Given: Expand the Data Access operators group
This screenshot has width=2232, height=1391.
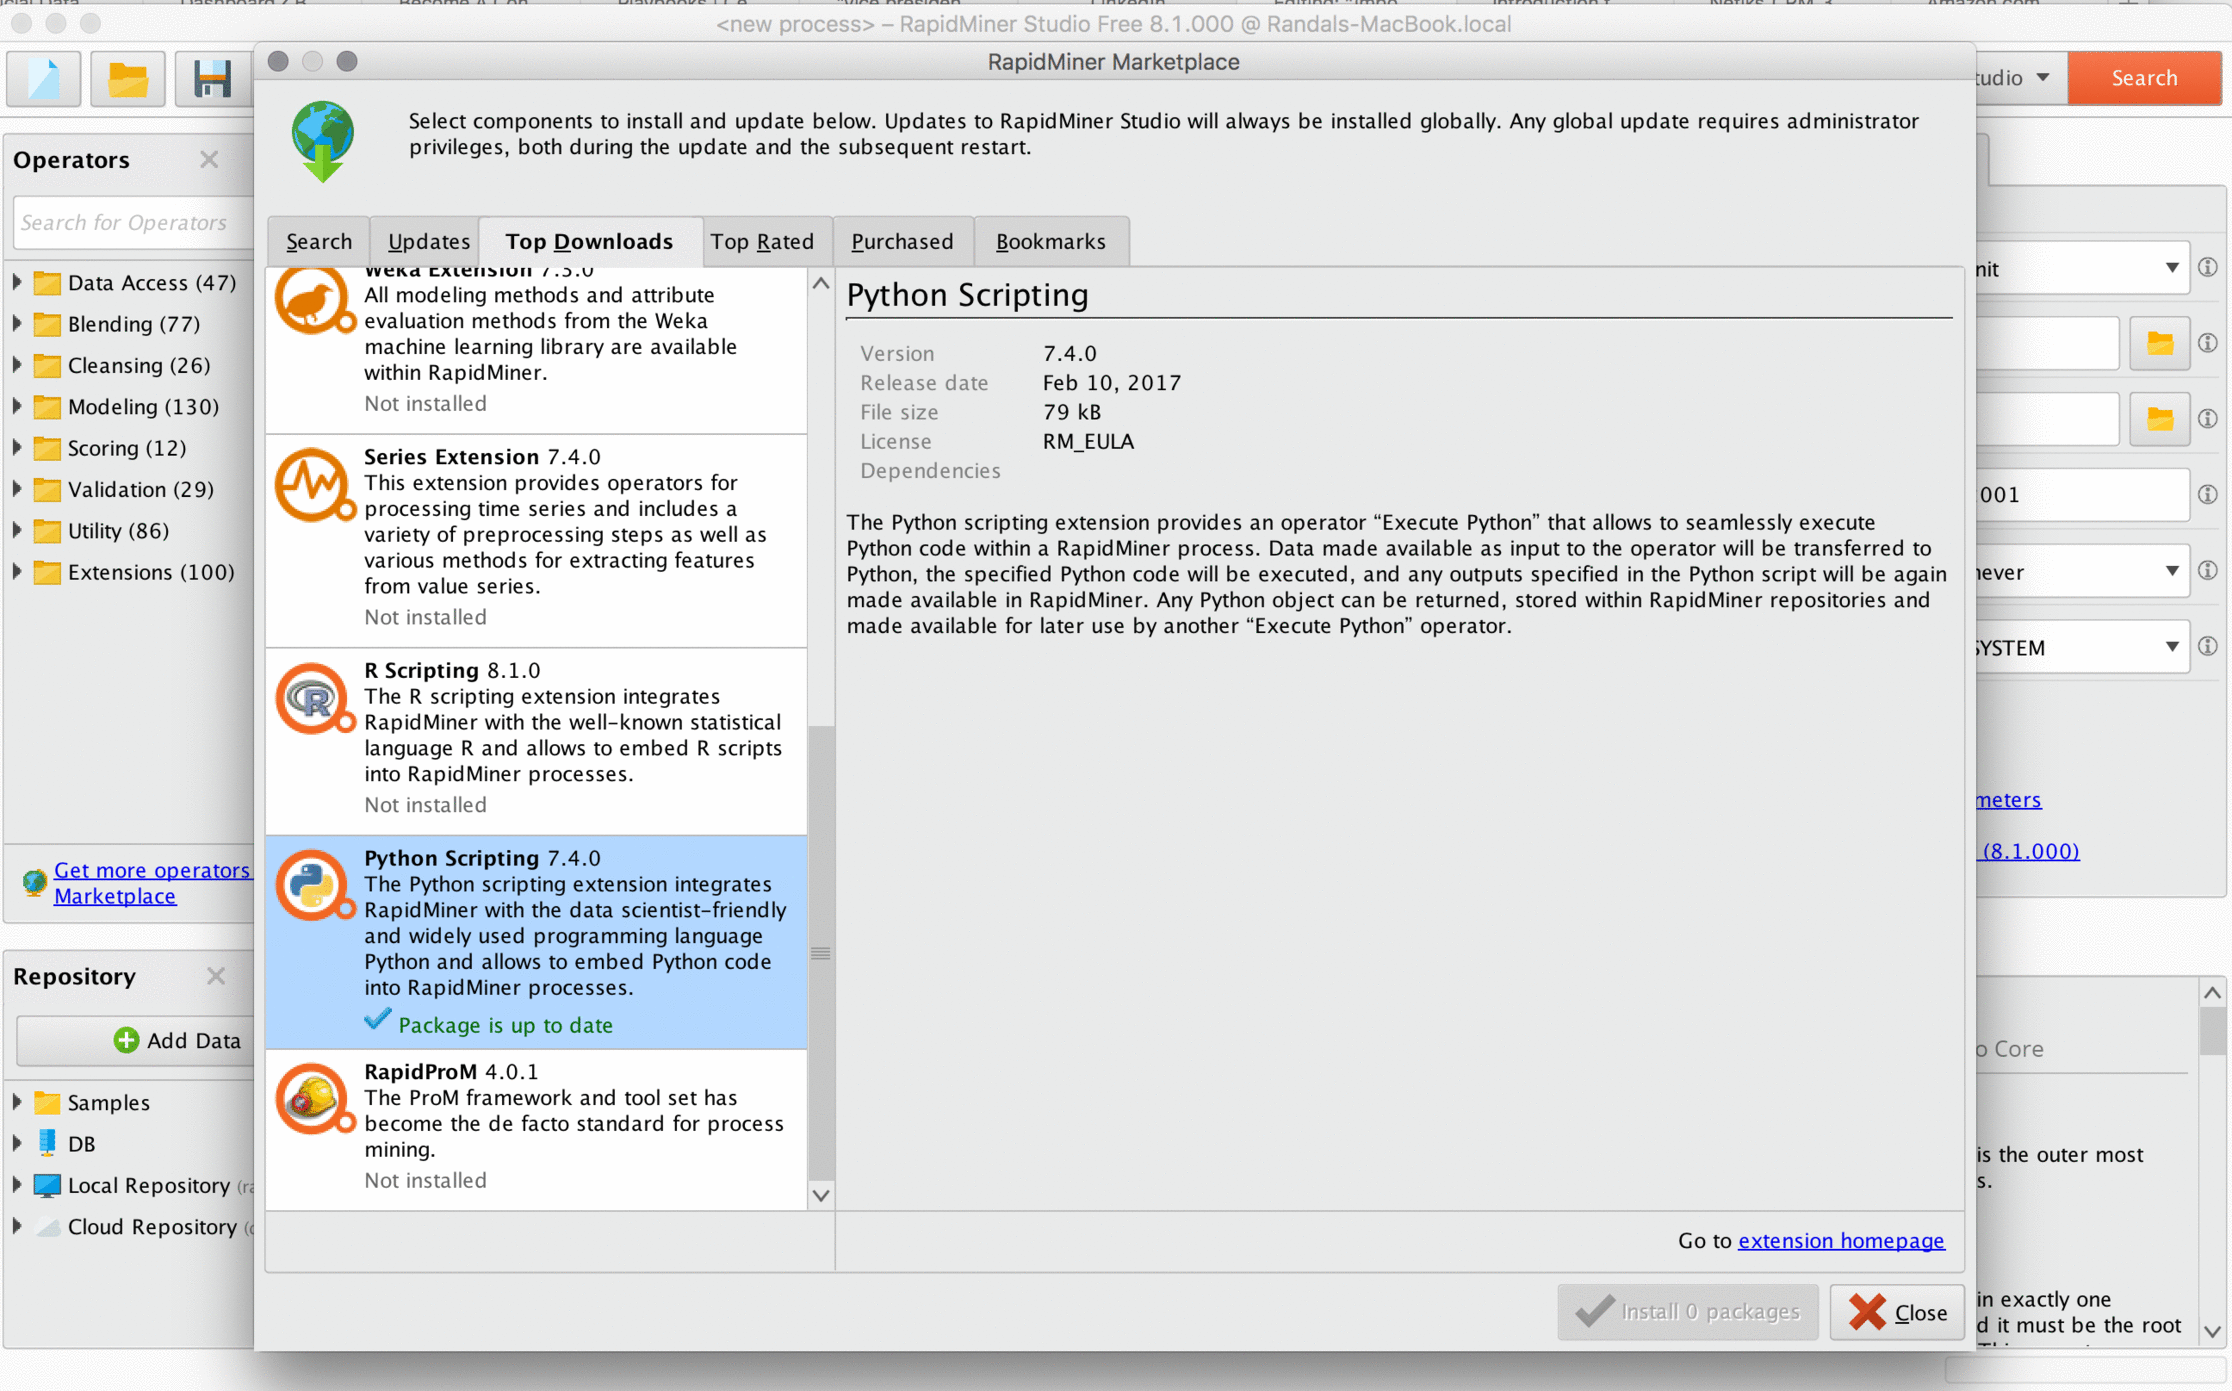Looking at the screenshot, I should (17, 283).
